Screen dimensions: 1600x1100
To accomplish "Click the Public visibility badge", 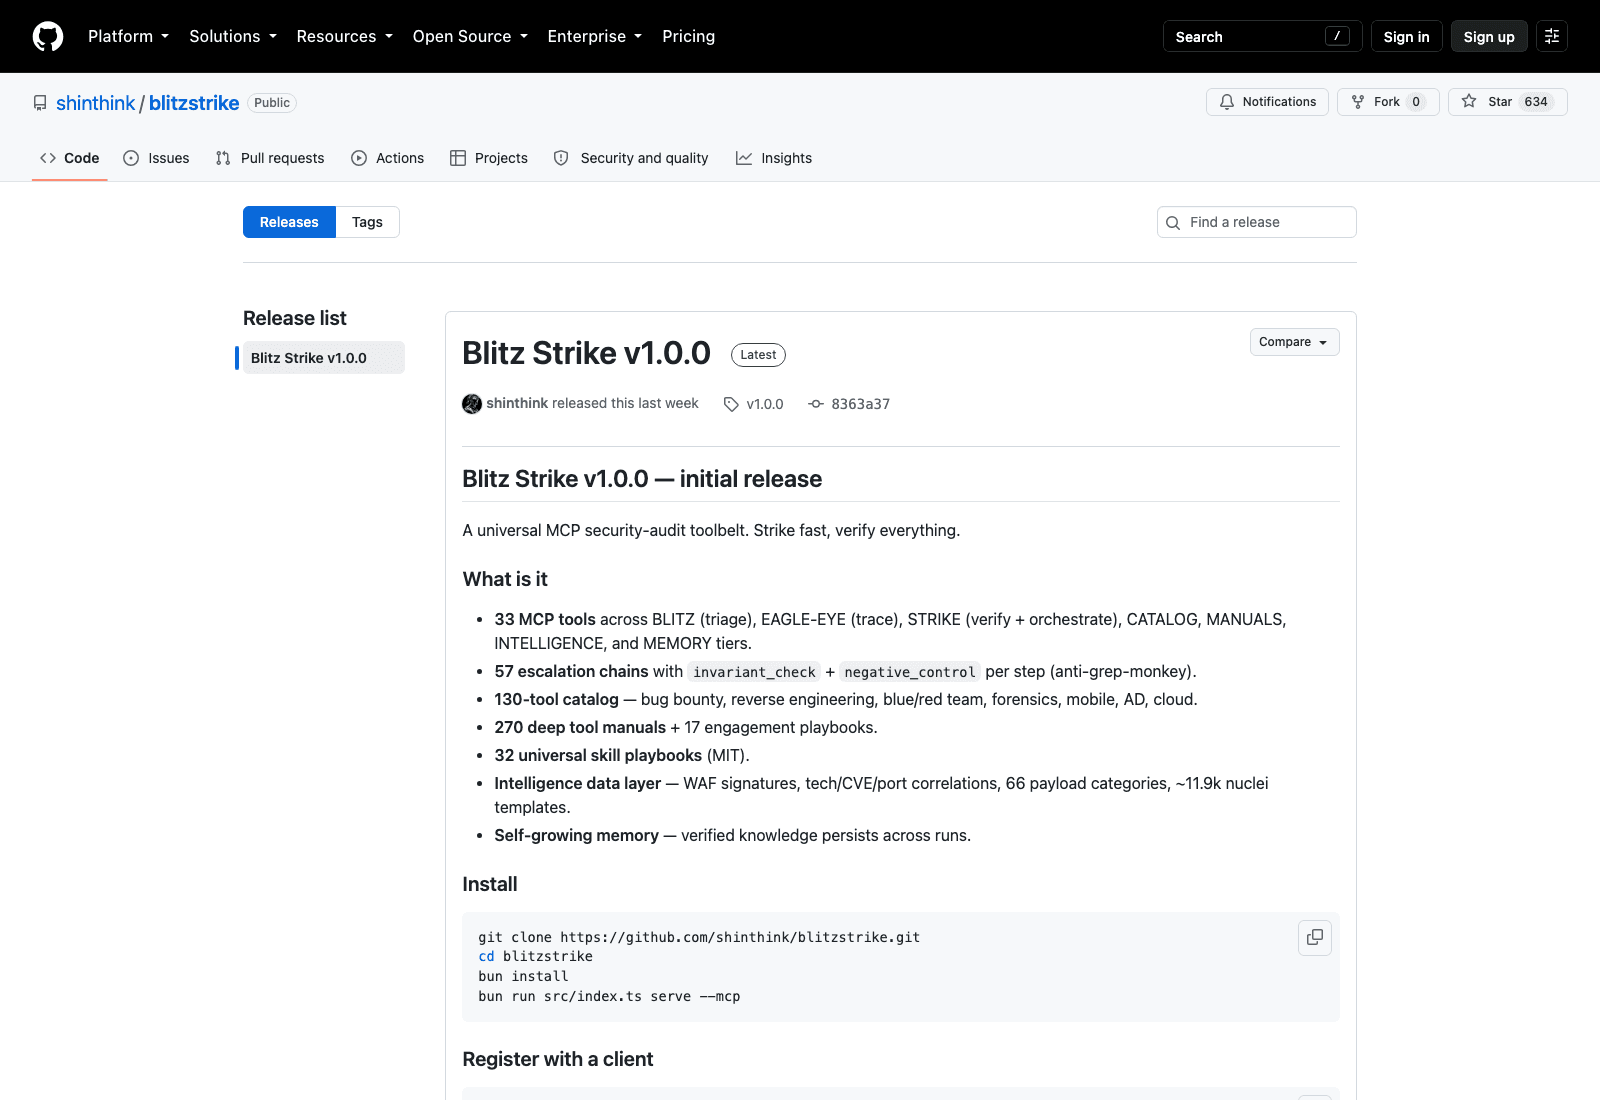I will point(272,103).
